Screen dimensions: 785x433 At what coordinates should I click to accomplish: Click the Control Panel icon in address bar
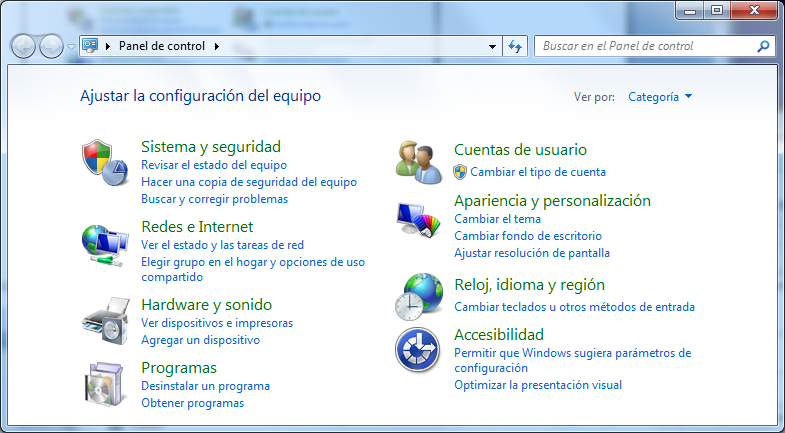click(90, 46)
